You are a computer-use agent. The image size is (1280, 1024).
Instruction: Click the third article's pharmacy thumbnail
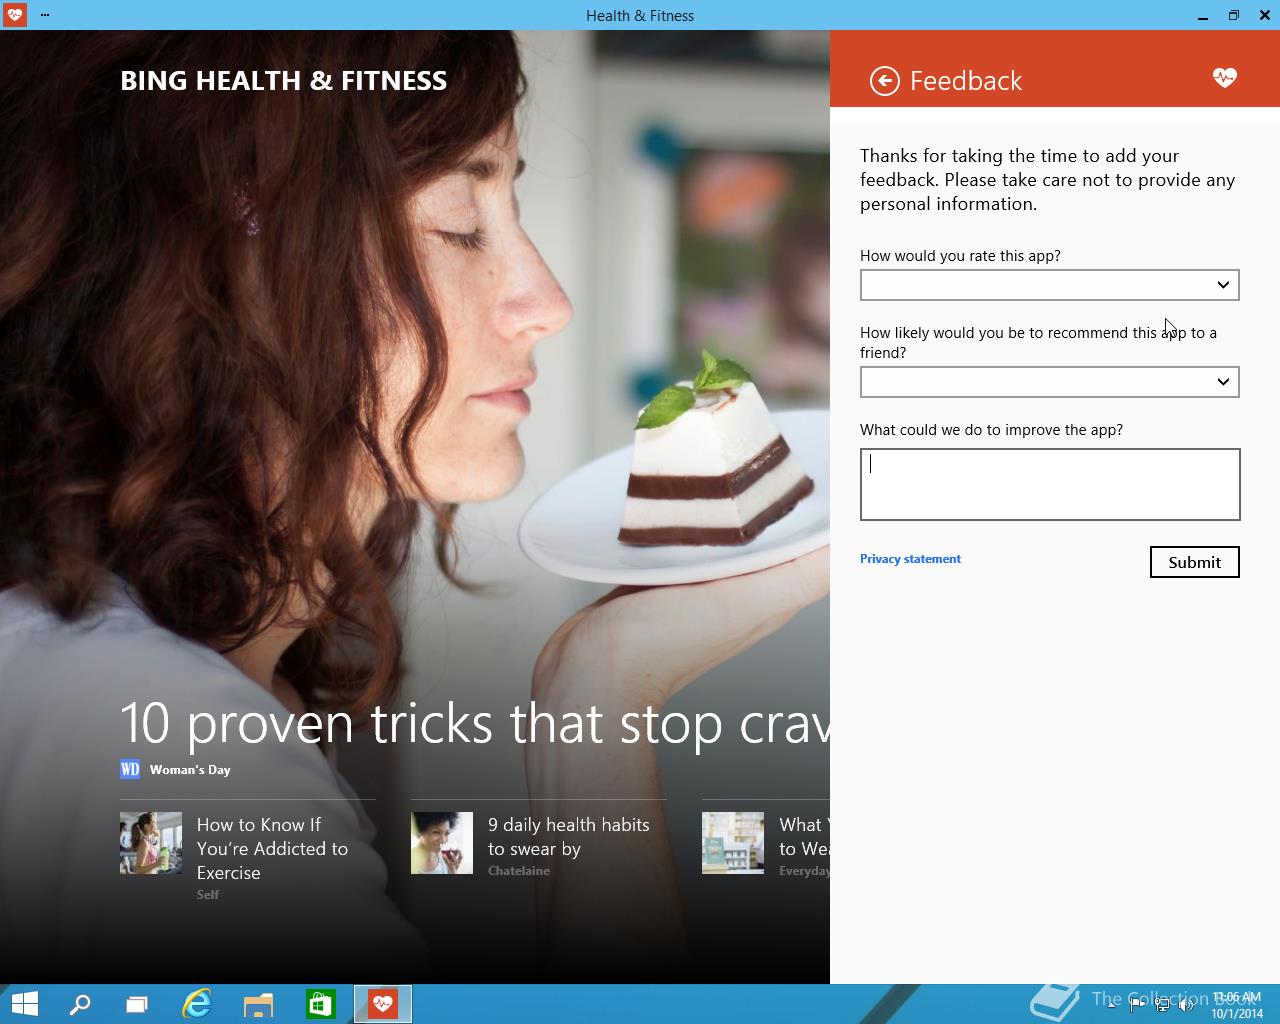click(x=733, y=843)
